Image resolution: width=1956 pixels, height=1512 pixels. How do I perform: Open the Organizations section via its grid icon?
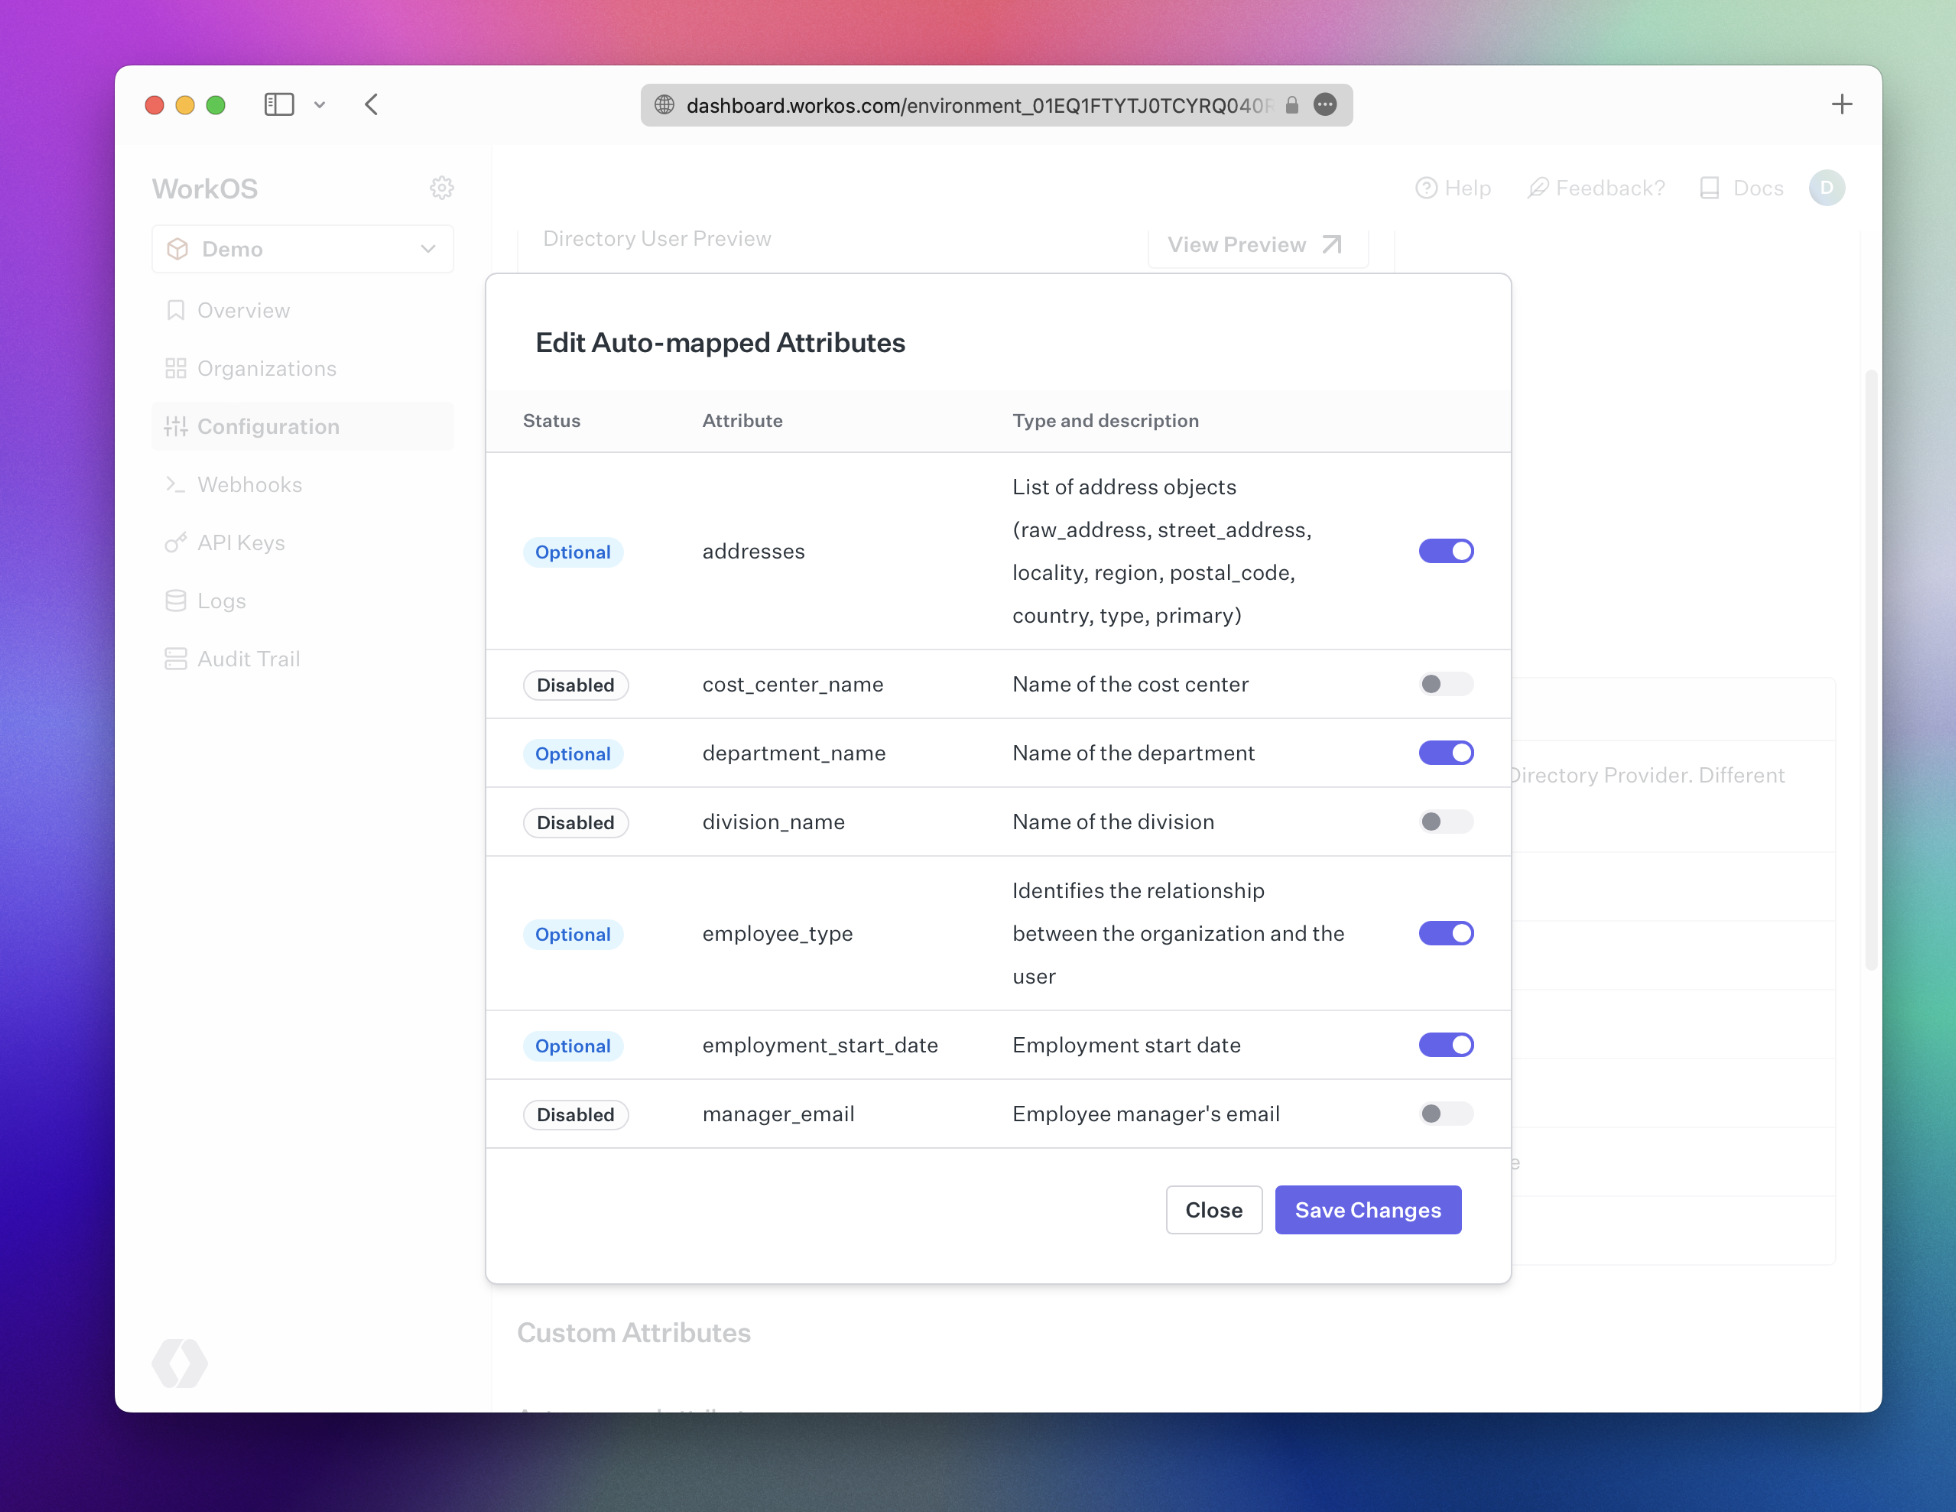coord(177,368)
